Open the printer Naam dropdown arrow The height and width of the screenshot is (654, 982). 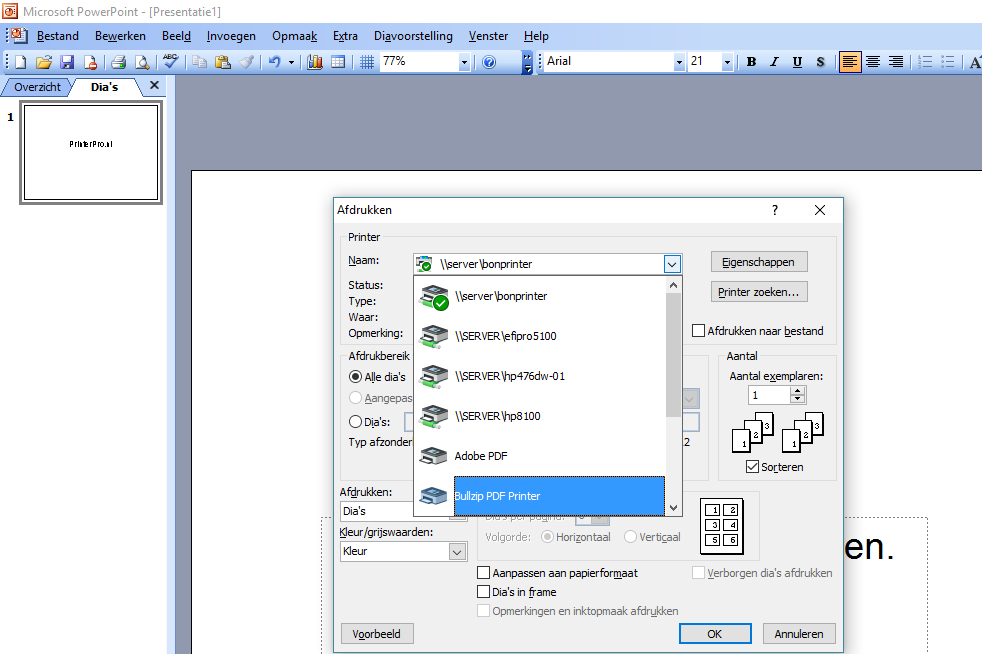pyautogui.click(x=672, y=264)
